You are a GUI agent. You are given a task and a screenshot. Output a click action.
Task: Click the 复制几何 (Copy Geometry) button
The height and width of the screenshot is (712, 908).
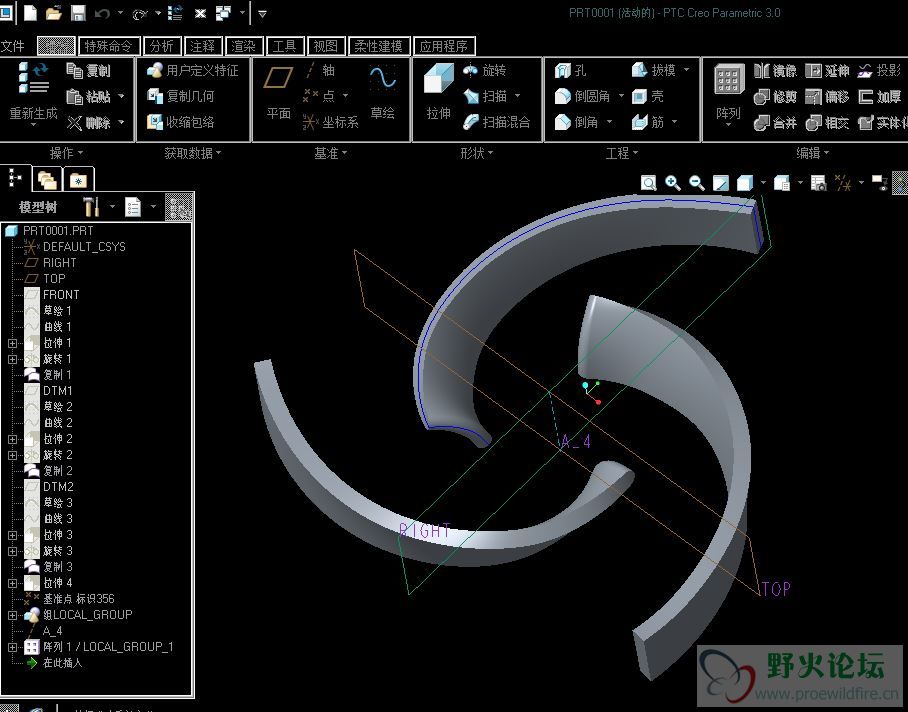(x=181, y=96)
